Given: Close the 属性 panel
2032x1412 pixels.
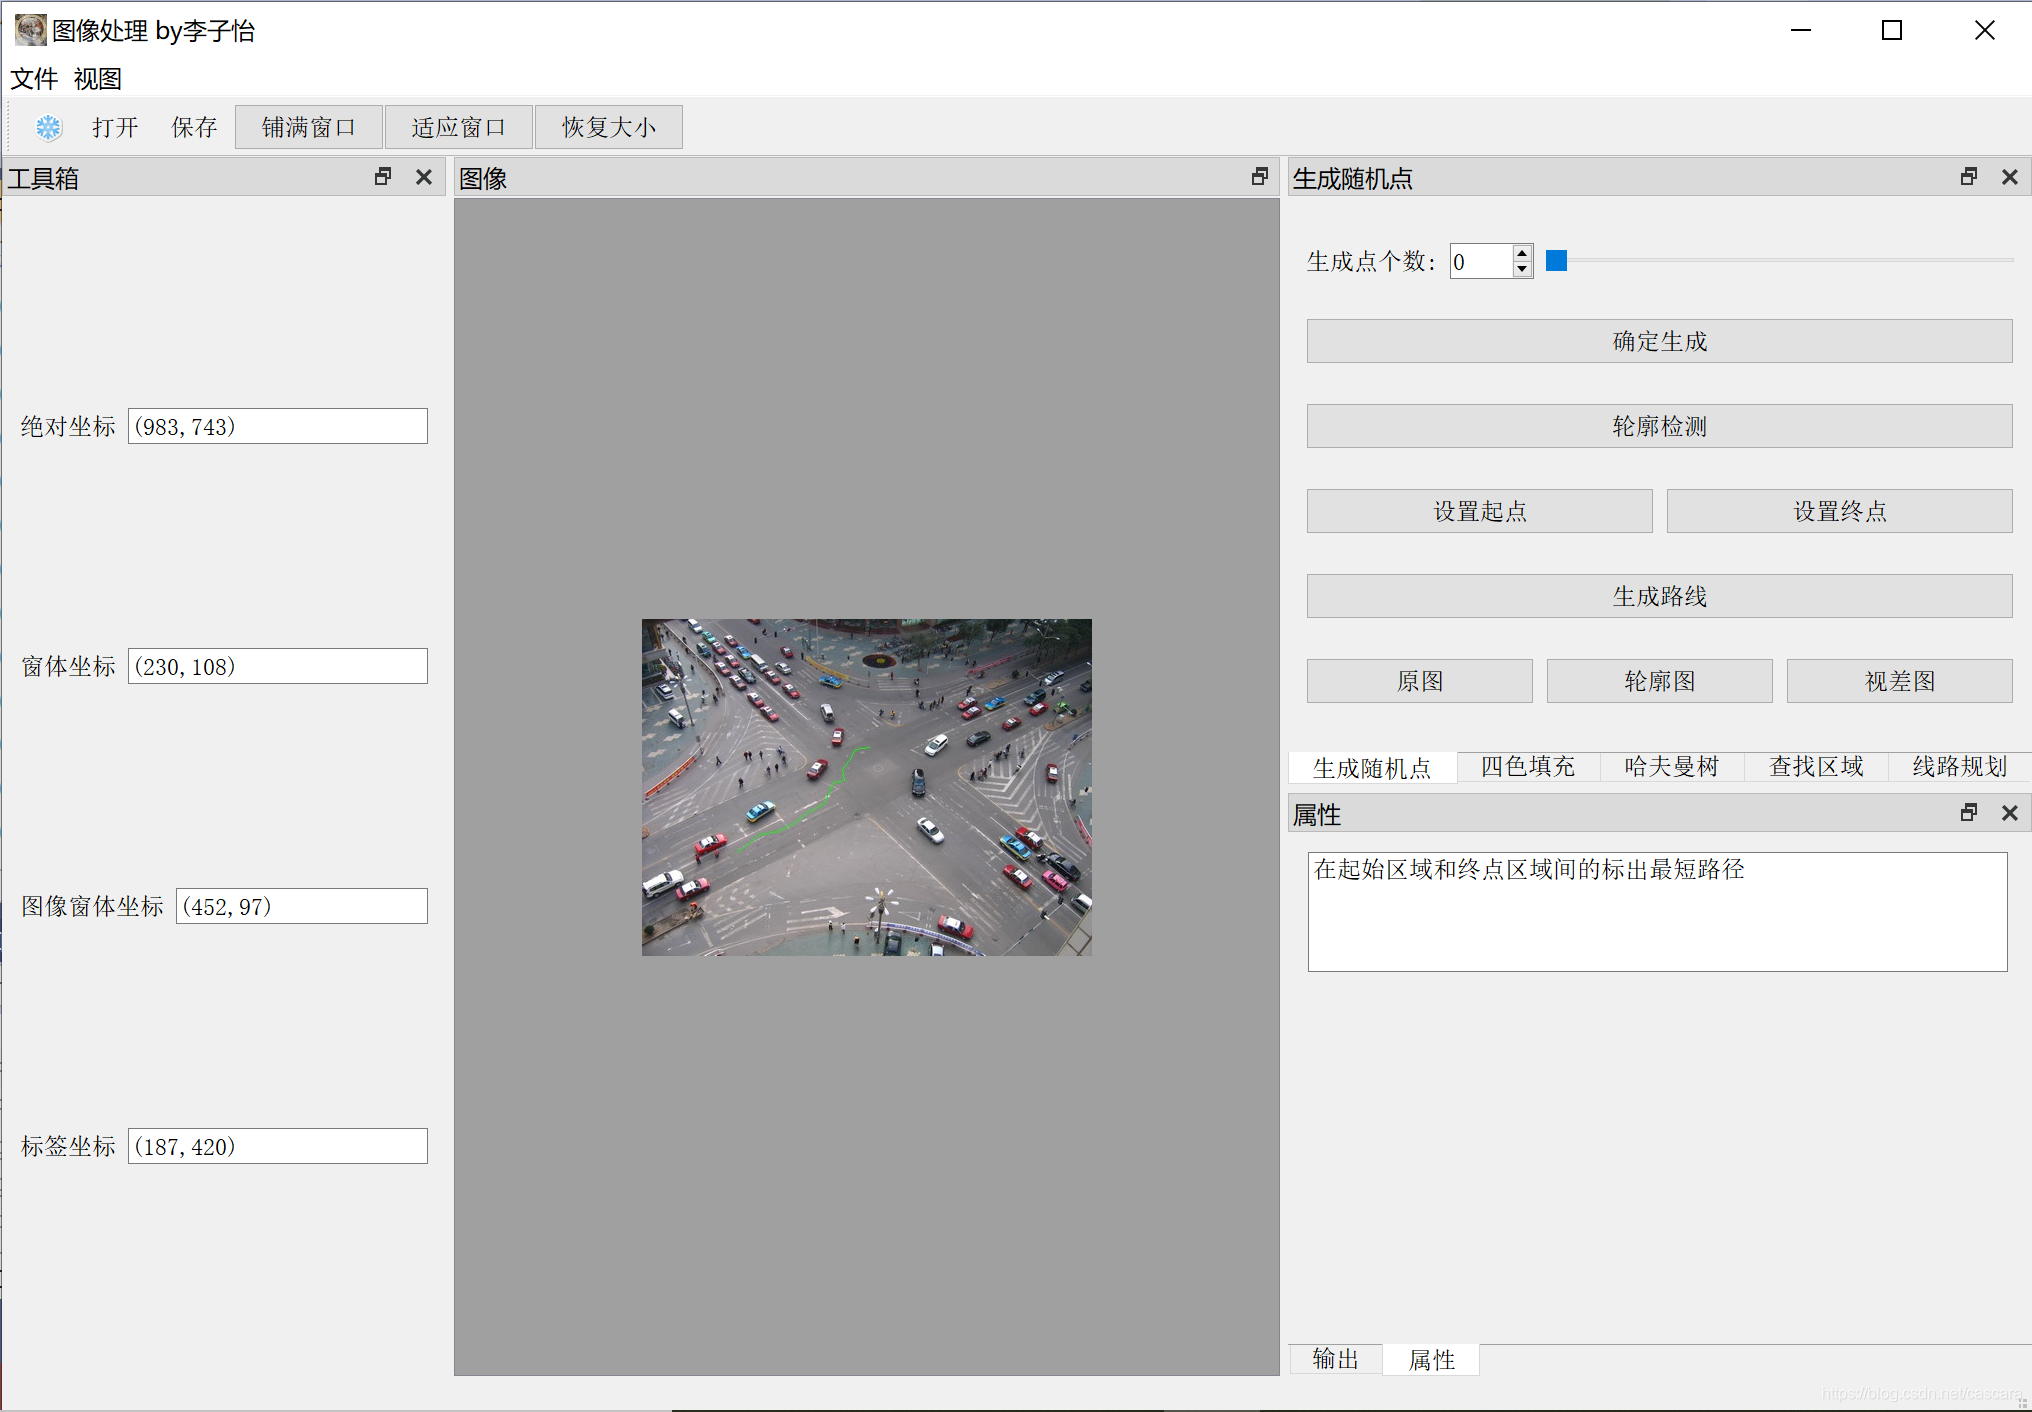Looking at the screenshot, I should tap(2010, 813).
